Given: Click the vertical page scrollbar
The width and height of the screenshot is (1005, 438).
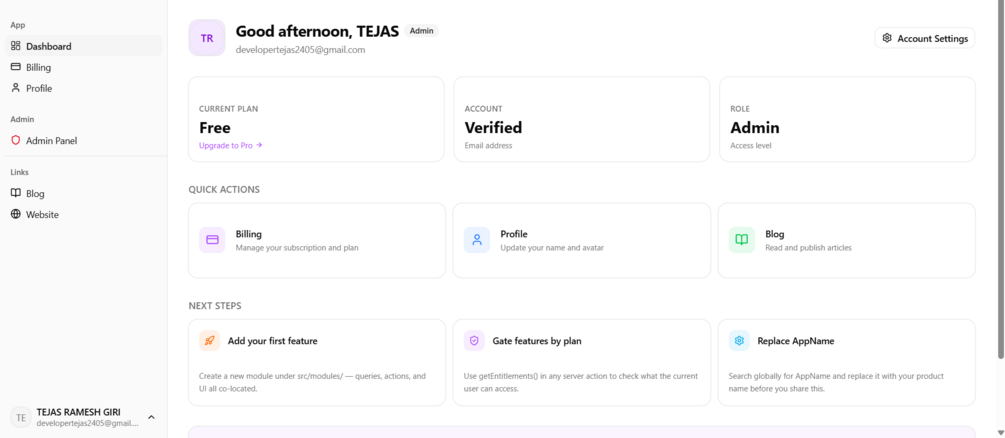Looking at the screenshot, I should pos(1001,180).
